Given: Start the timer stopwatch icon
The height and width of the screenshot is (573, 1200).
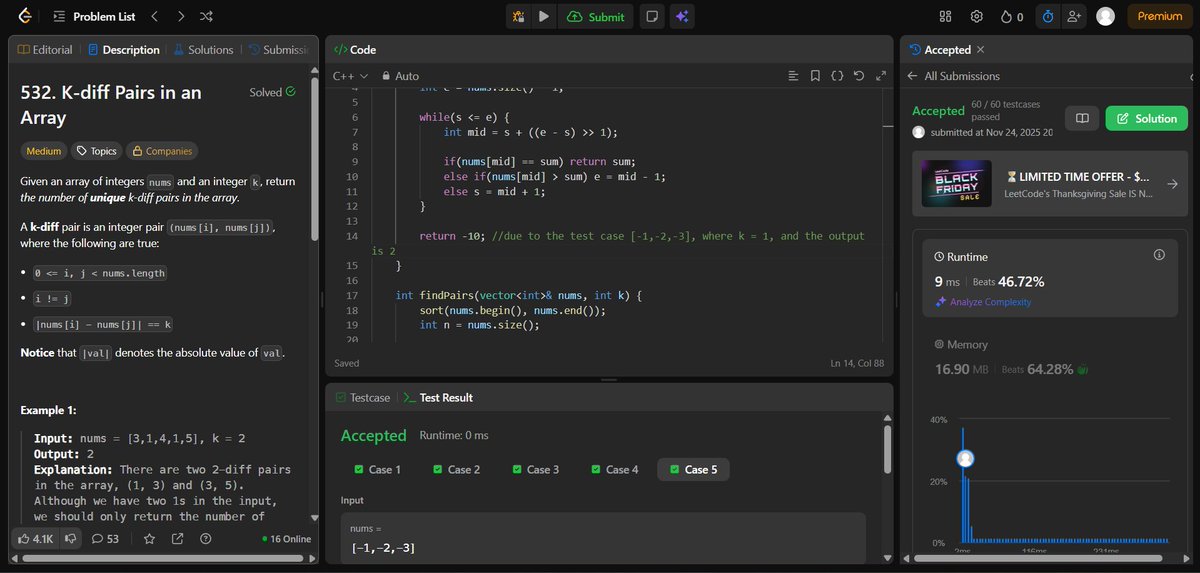Looking at the screenshot, I should coord(1047,16).
